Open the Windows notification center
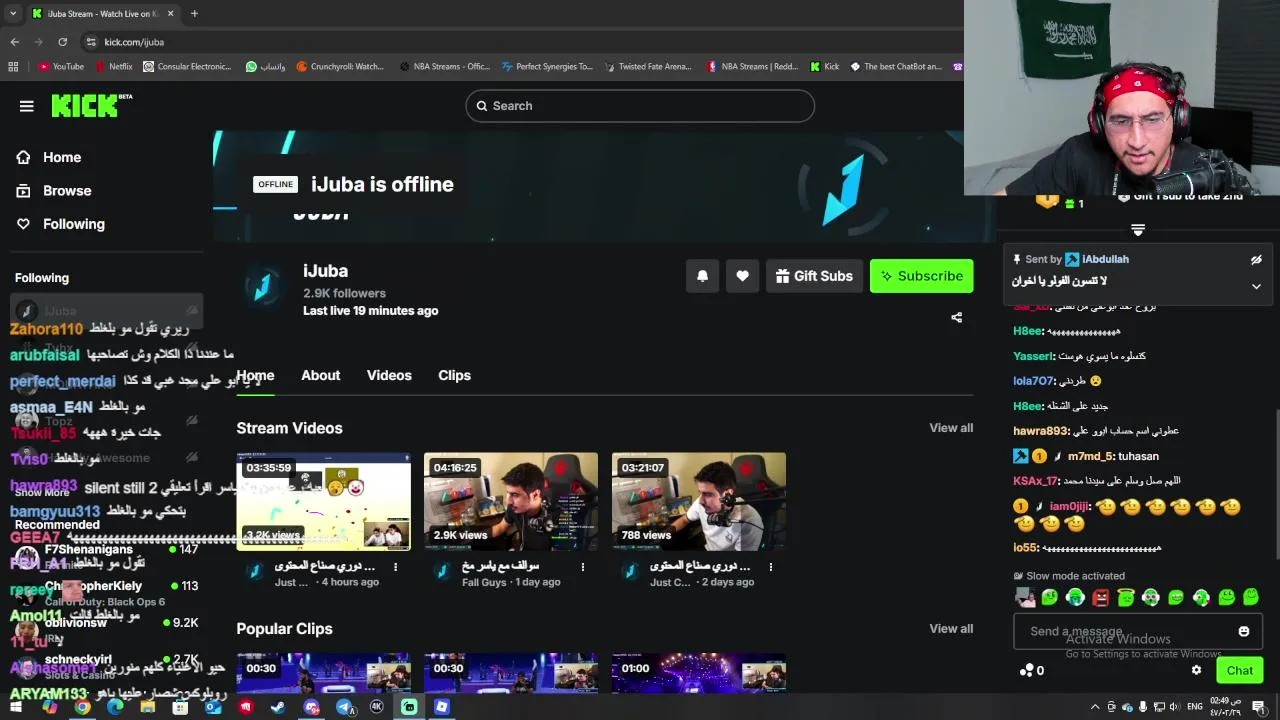Viewport: 1280px width, 720px height. coord(1259,707)
